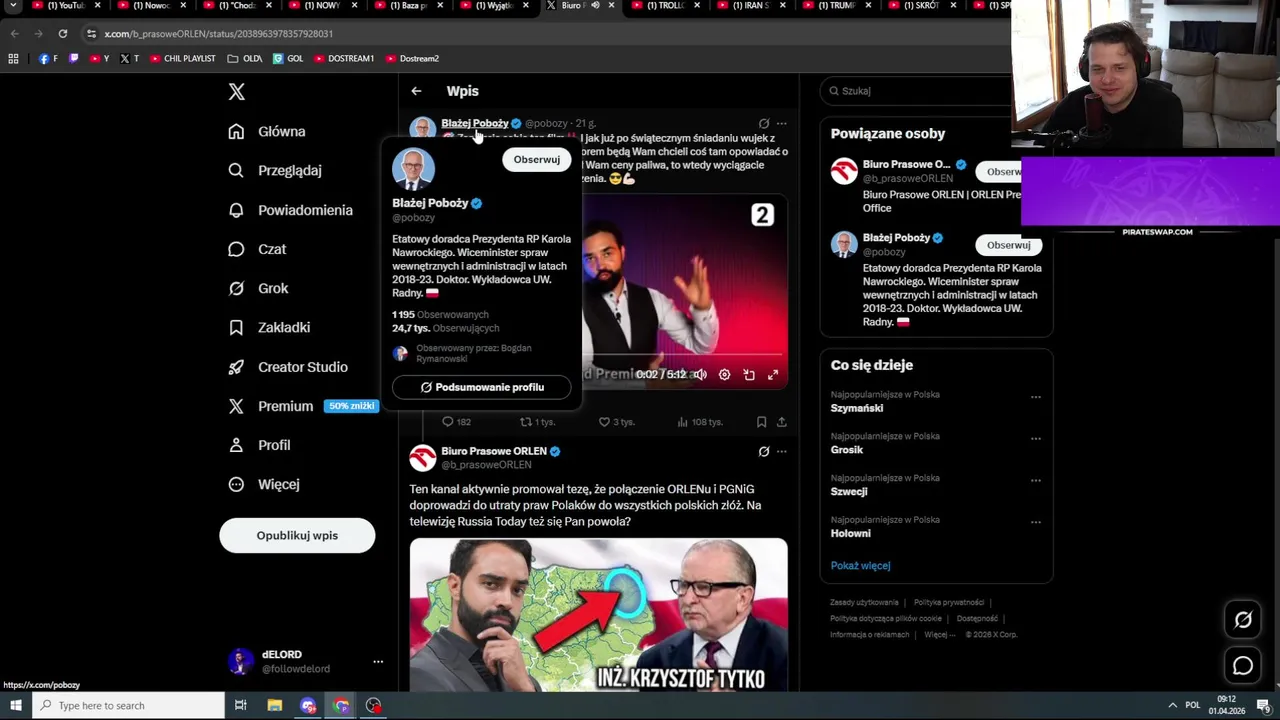View analytics showing 108 tys. views
The height and width of the screenshot is (720, 1280).
tap(700, 422)
